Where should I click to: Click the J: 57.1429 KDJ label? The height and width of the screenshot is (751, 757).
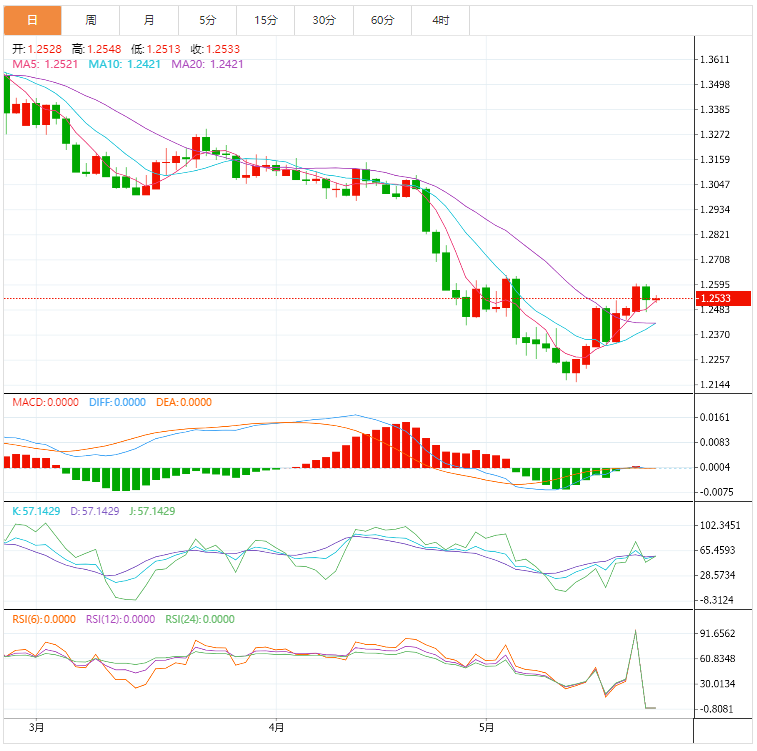point(152,512)
